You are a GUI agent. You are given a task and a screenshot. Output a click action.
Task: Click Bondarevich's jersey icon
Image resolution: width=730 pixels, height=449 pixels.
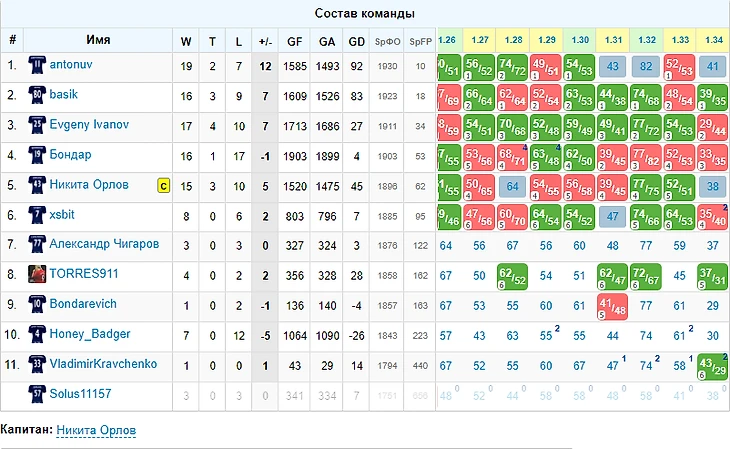tap(38, 305)
